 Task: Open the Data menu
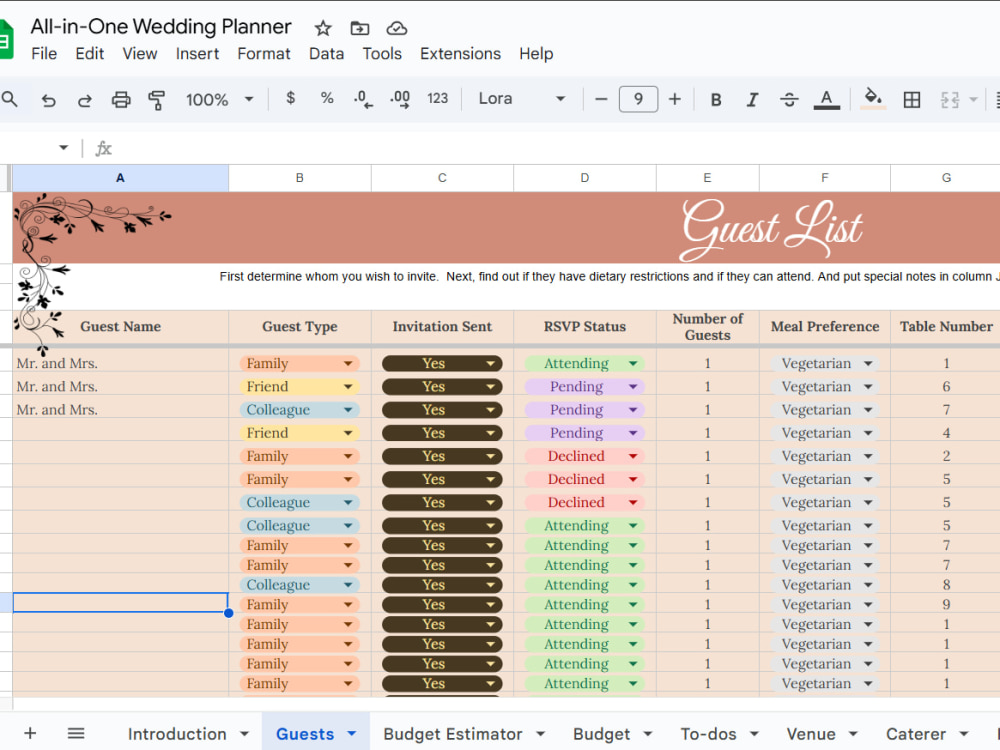tap(327, 54)
